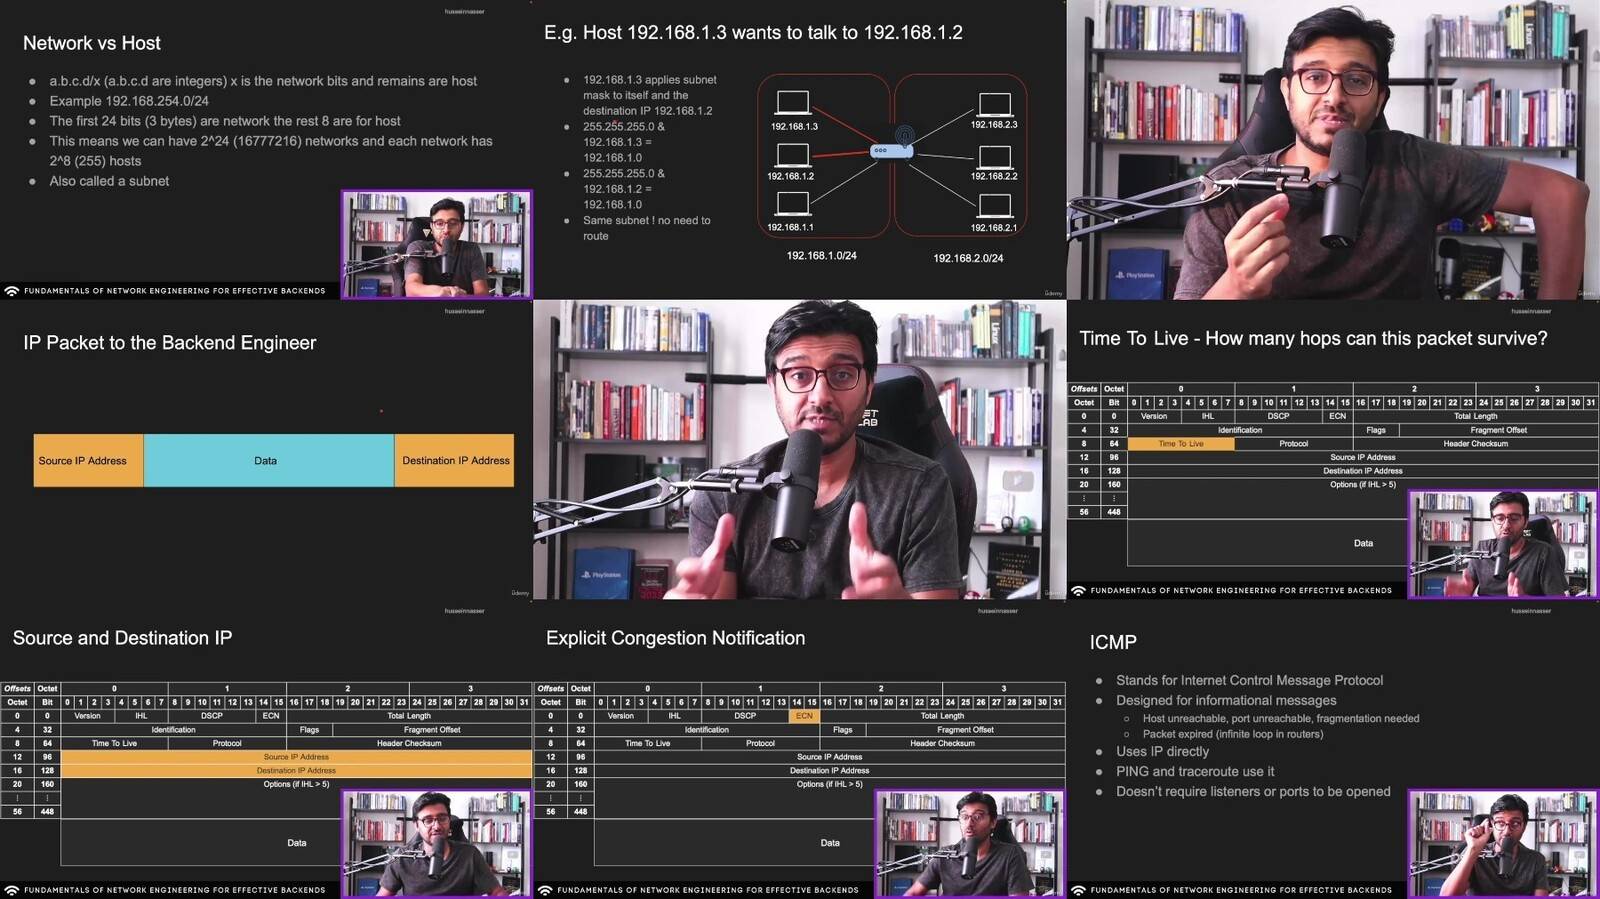Open the webcam inset on the ICMP slide
The image size is (1600, 899).
(x=1502, y=844)
